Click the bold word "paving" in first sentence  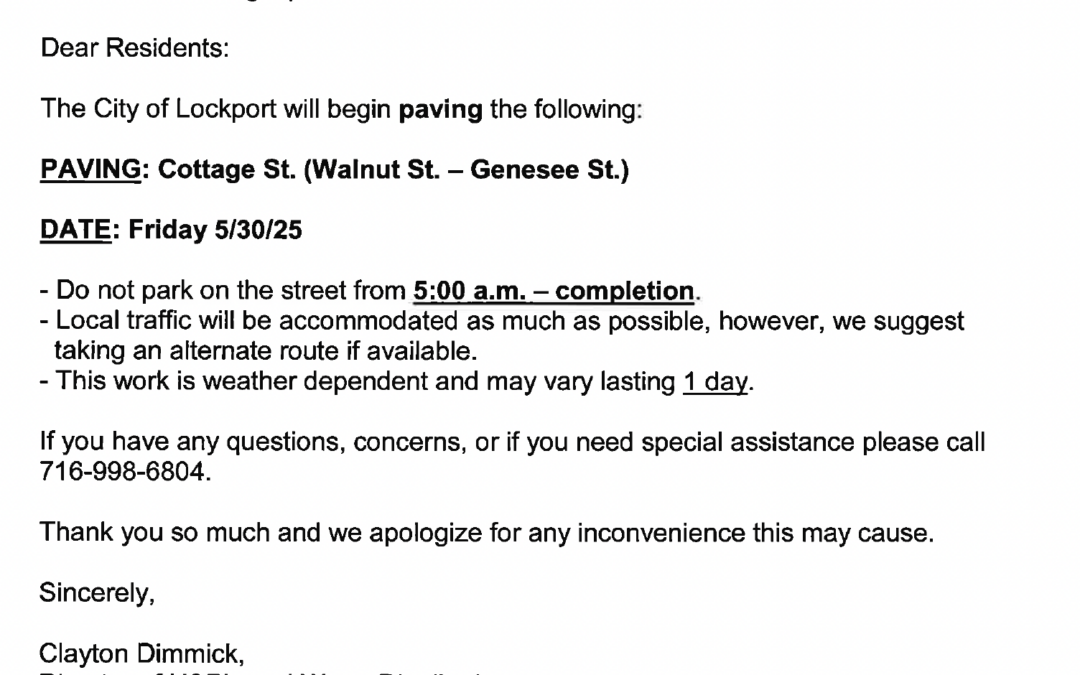441,110
